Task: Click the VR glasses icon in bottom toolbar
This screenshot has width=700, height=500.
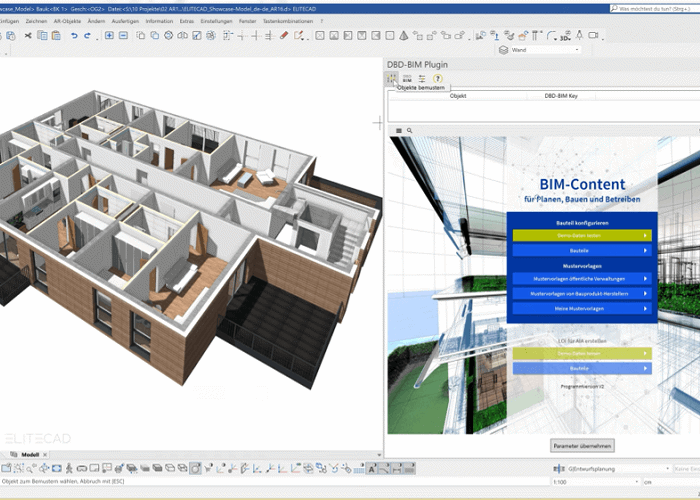Action: coord(82,468)
